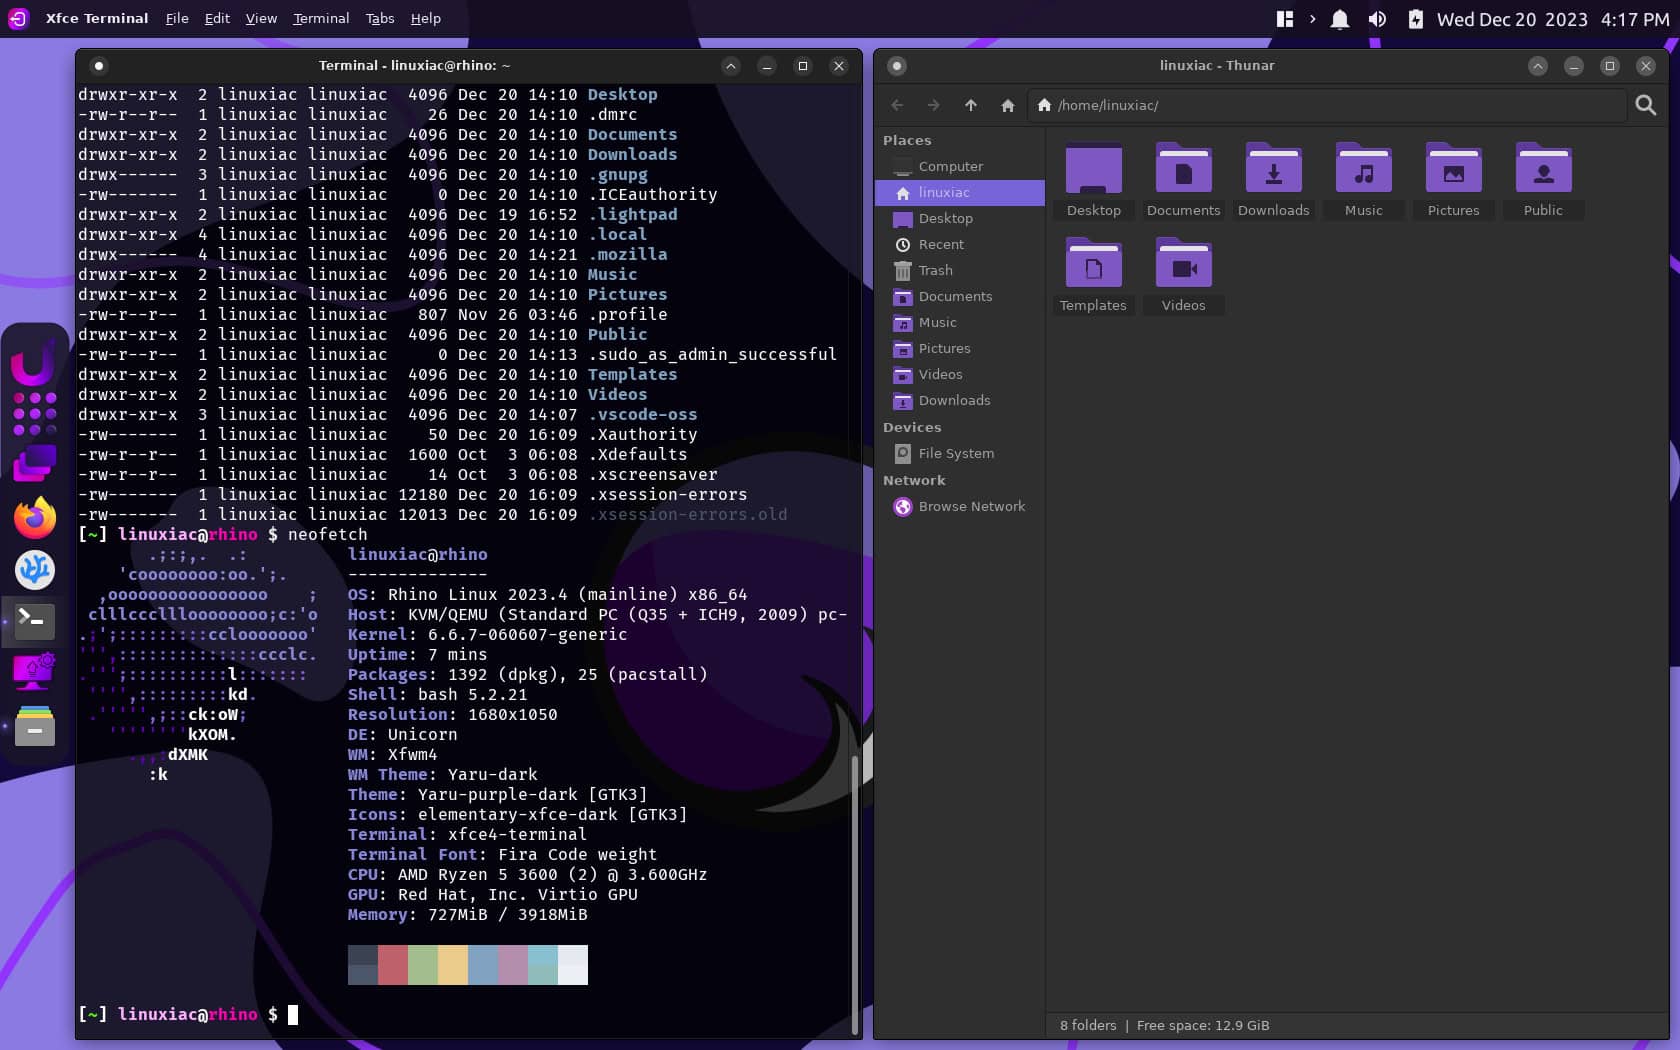The image size is (1680, 1050).
Task: Open the Terminal menu in Xfce Terminal
Action: [x=321, y=18]
